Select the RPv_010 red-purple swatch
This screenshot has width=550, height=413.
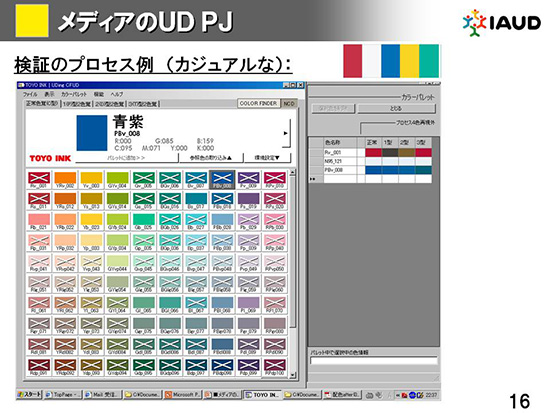(x=275, y=180)
